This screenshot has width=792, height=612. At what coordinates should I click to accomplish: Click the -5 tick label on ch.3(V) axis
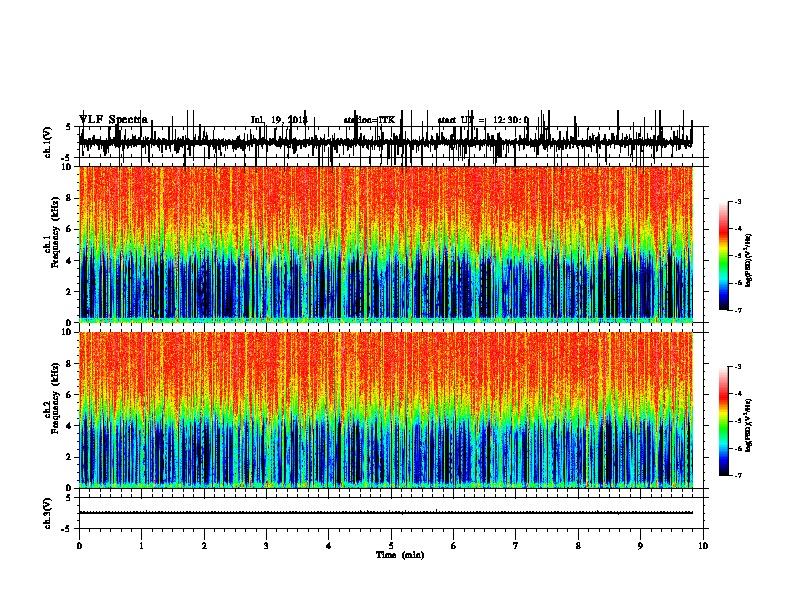[68, 529]
